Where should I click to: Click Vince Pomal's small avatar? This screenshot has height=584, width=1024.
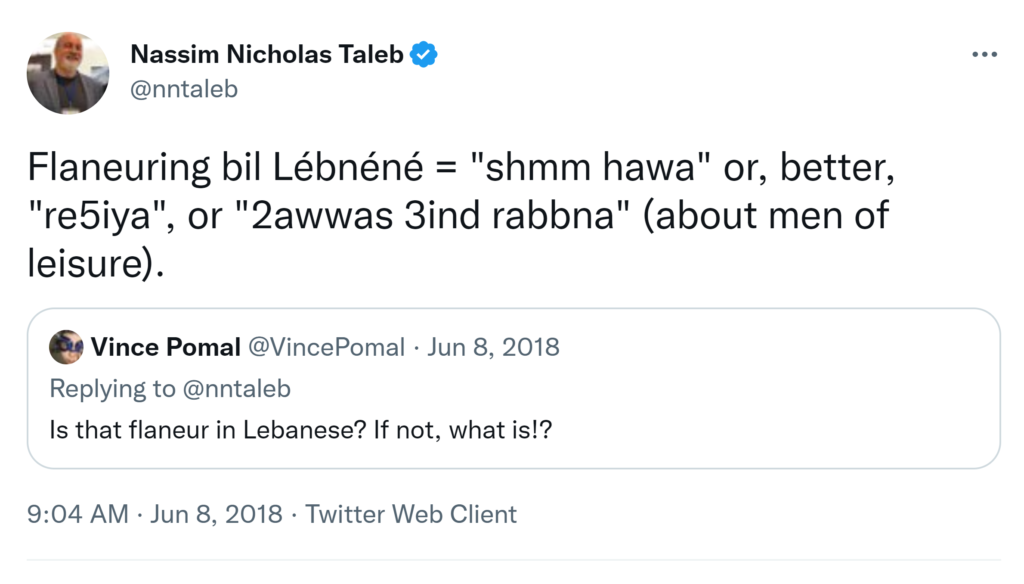coord(66,347)
